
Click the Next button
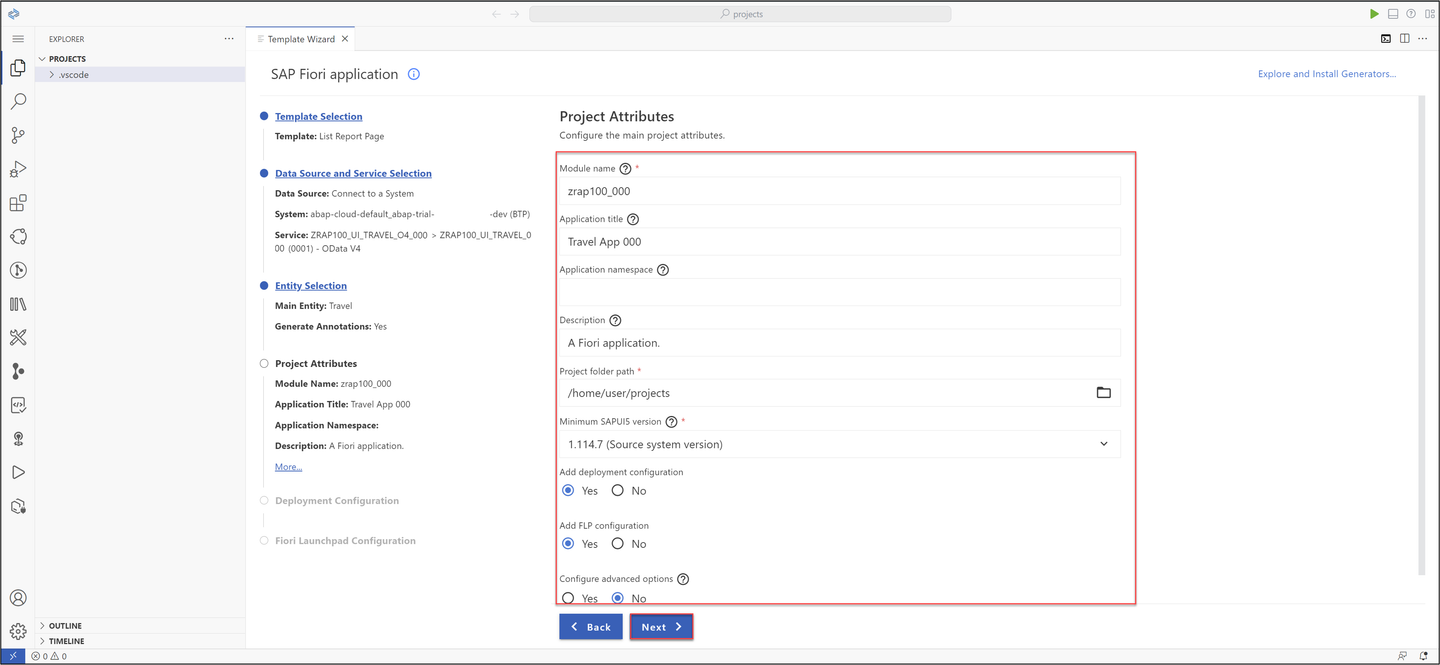[x=661, y=627]
